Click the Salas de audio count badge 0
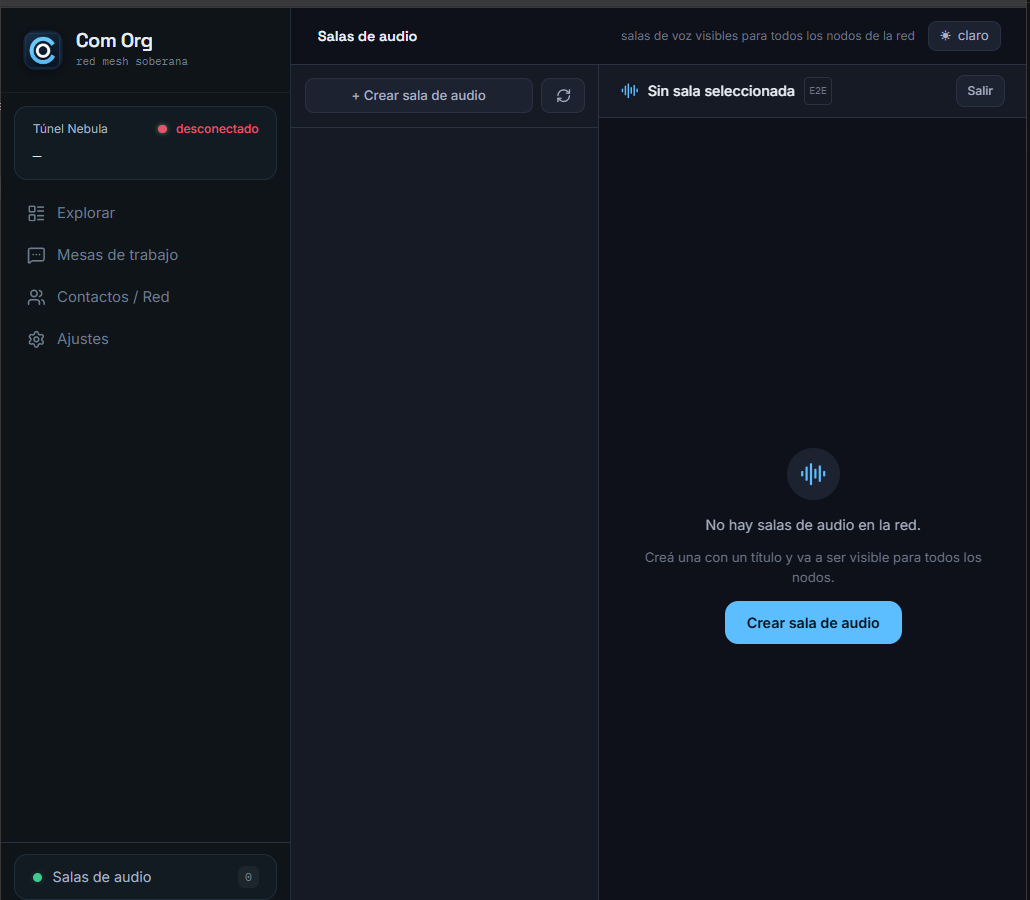 point(248,878)
